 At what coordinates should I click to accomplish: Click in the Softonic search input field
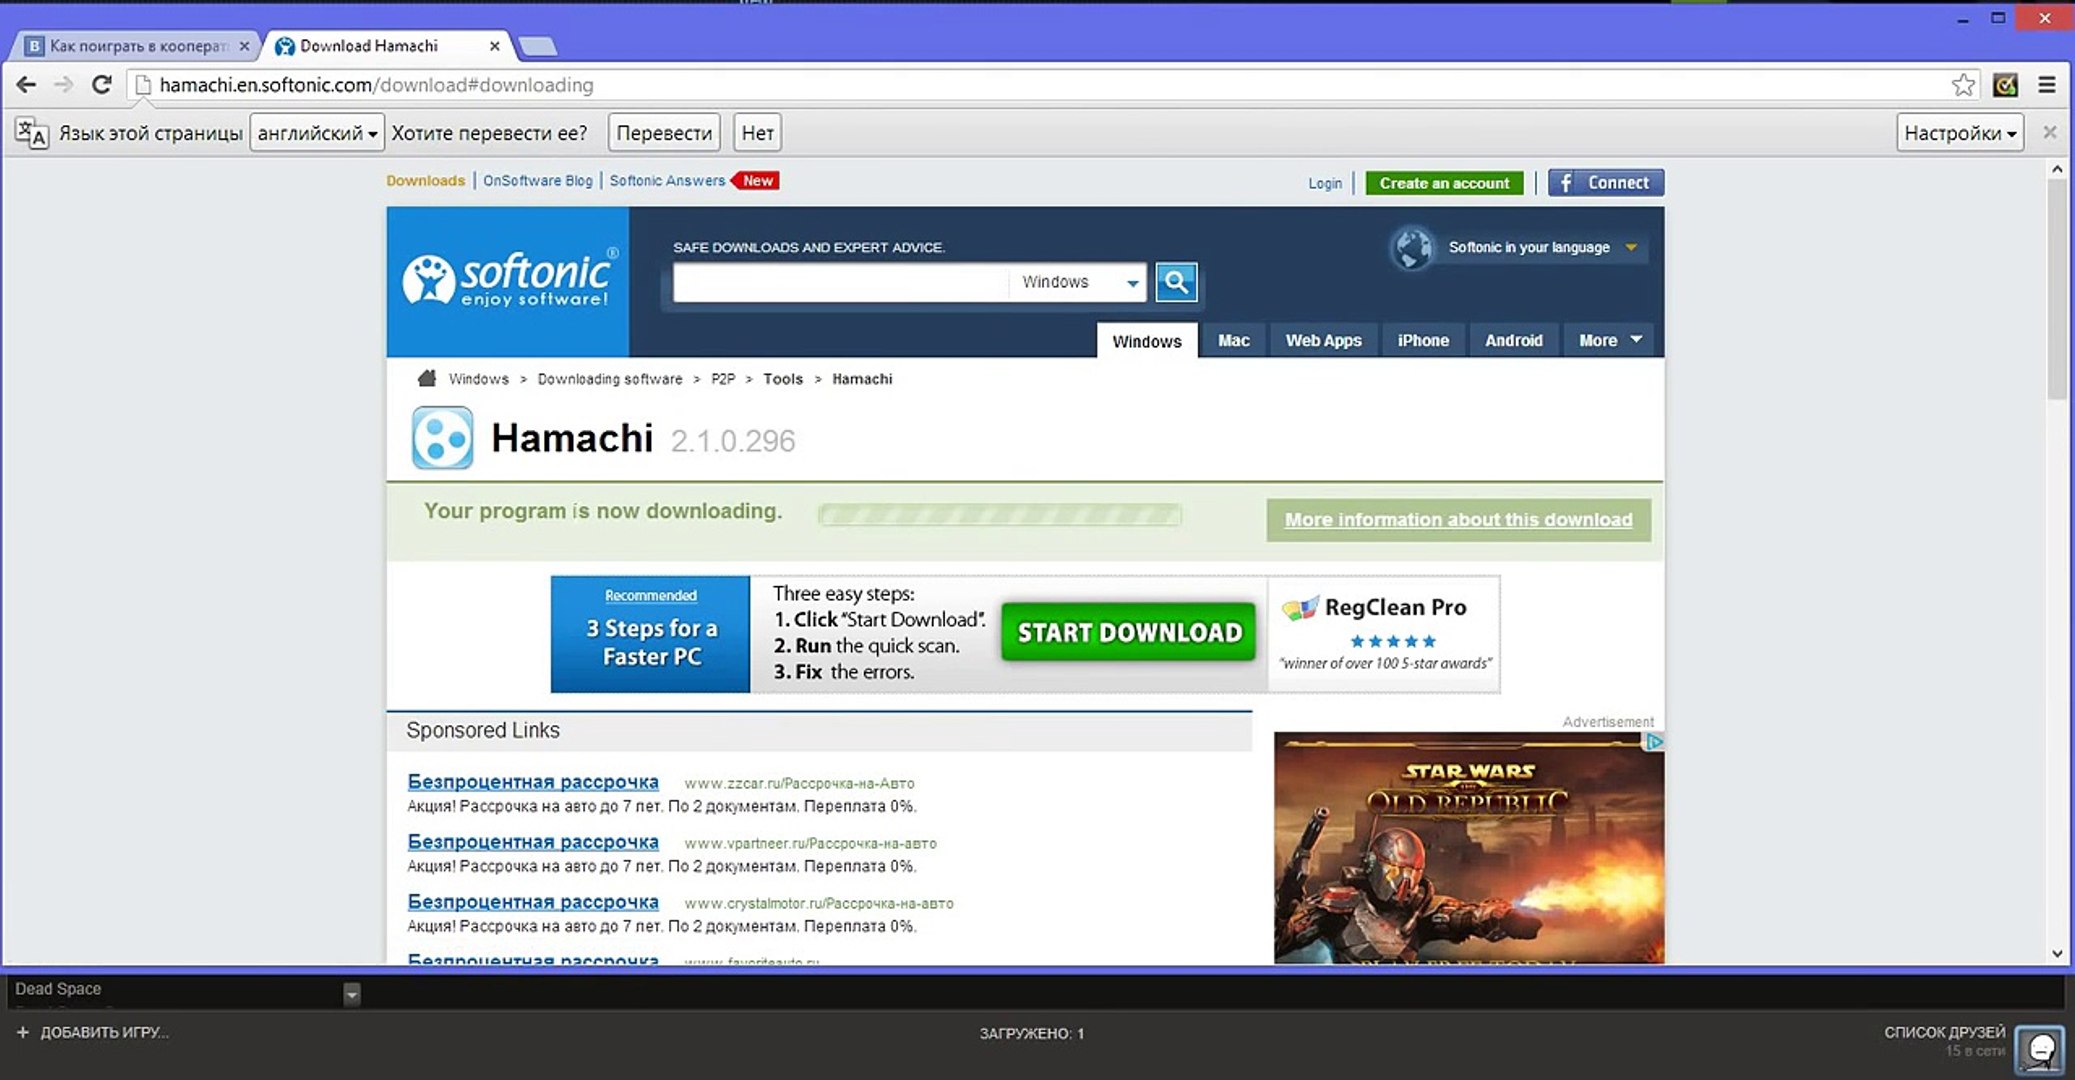coord(840,283)
